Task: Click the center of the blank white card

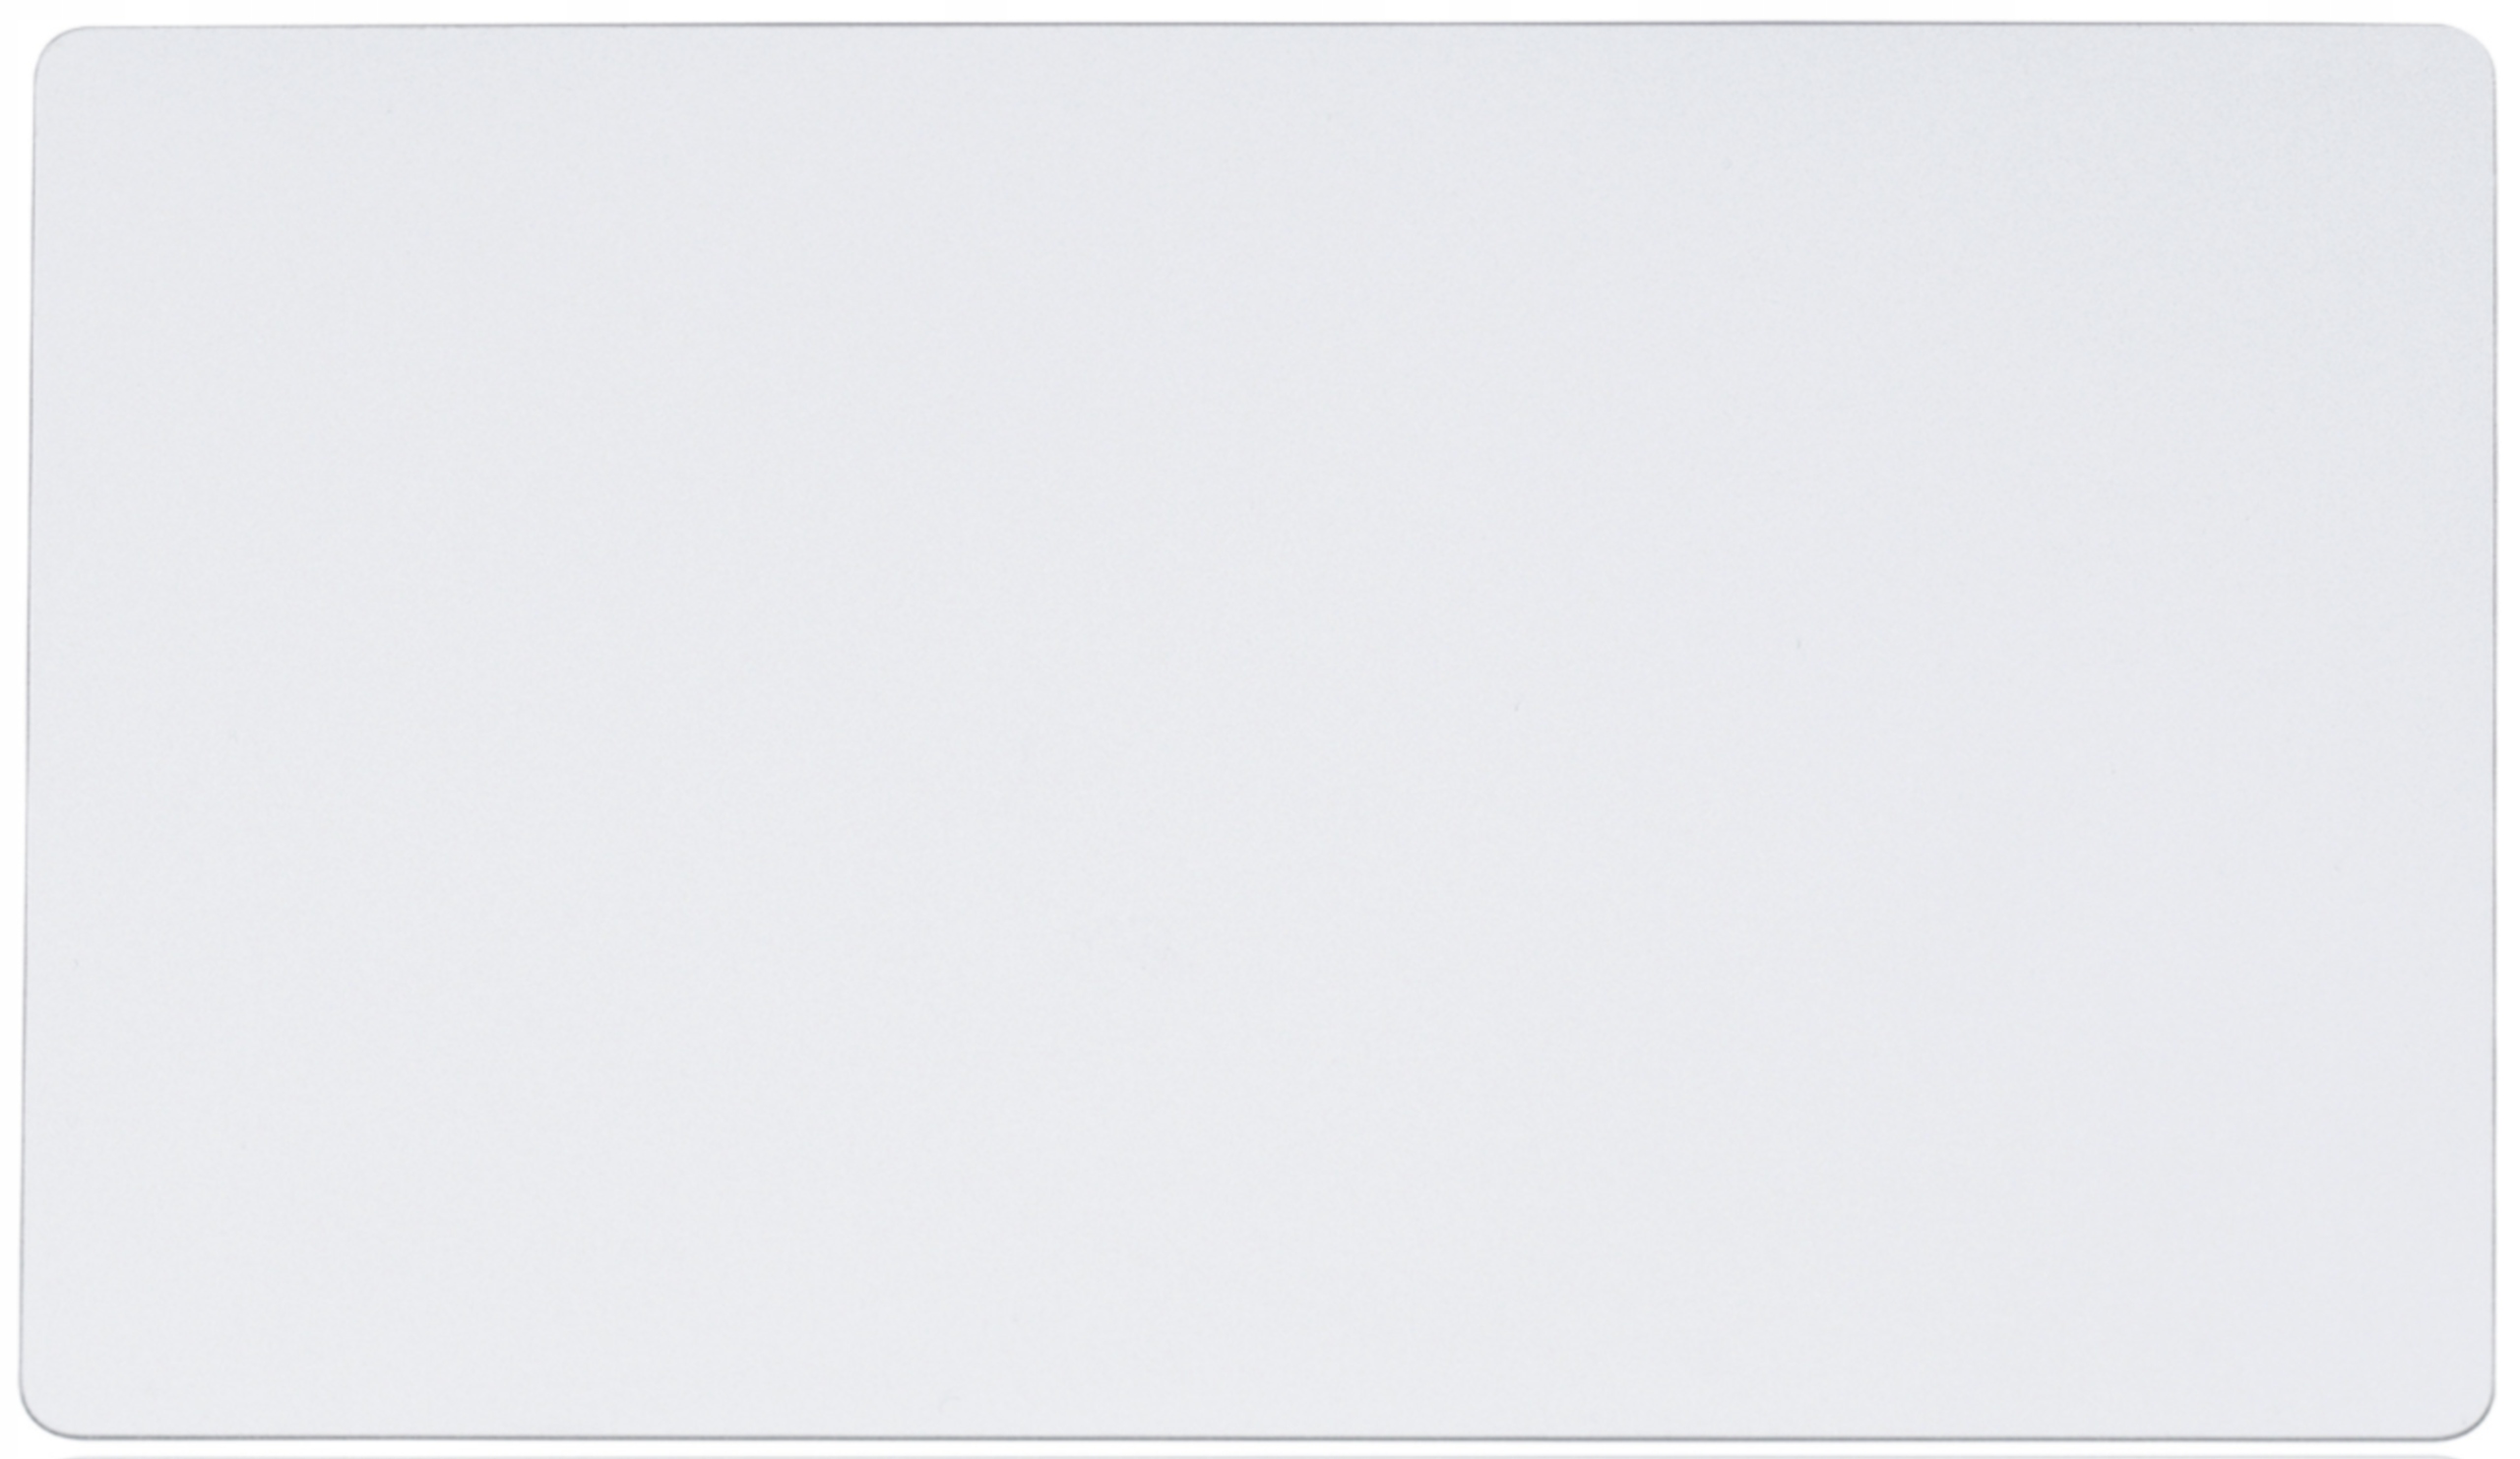Action: tap(1258, 732)
